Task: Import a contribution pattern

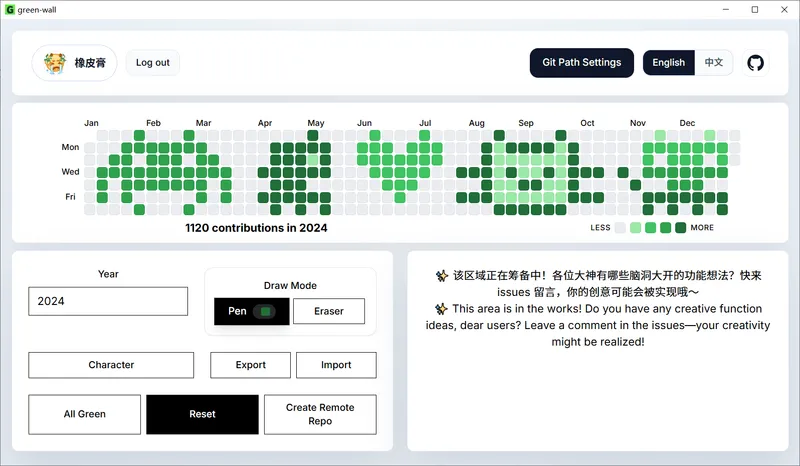Action: tap(336, 365)
